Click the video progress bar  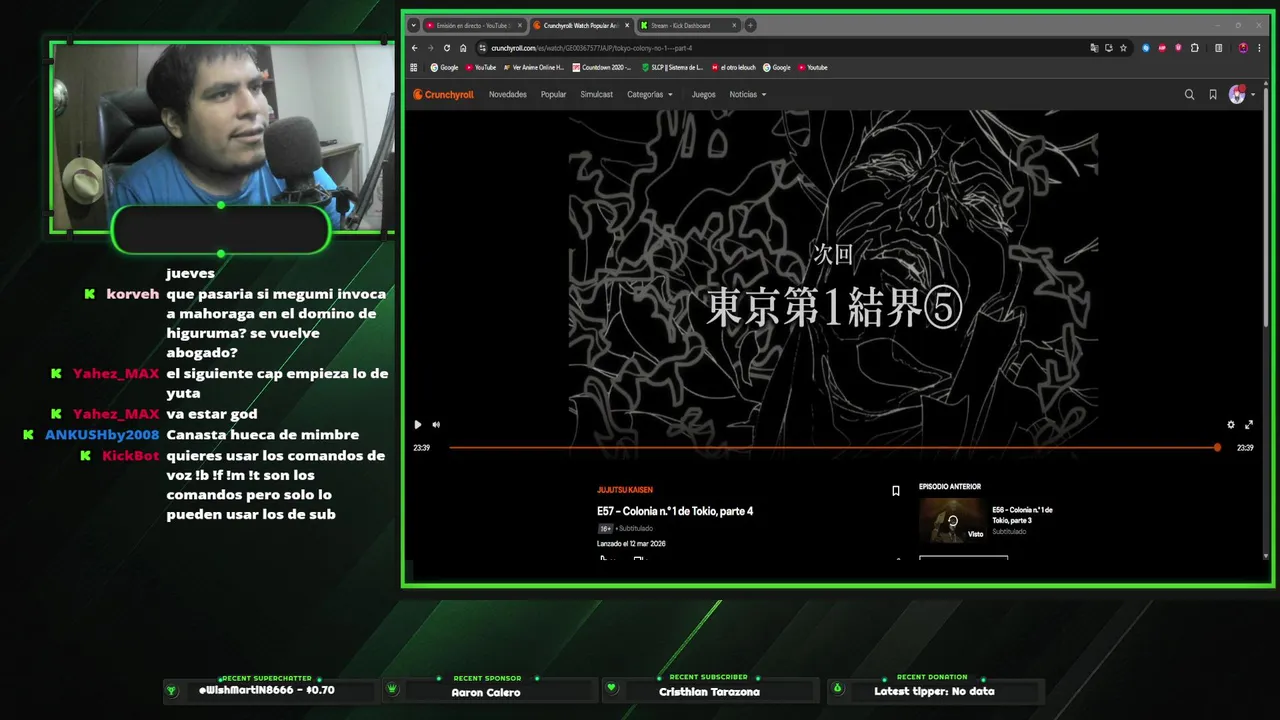(833, 447)
